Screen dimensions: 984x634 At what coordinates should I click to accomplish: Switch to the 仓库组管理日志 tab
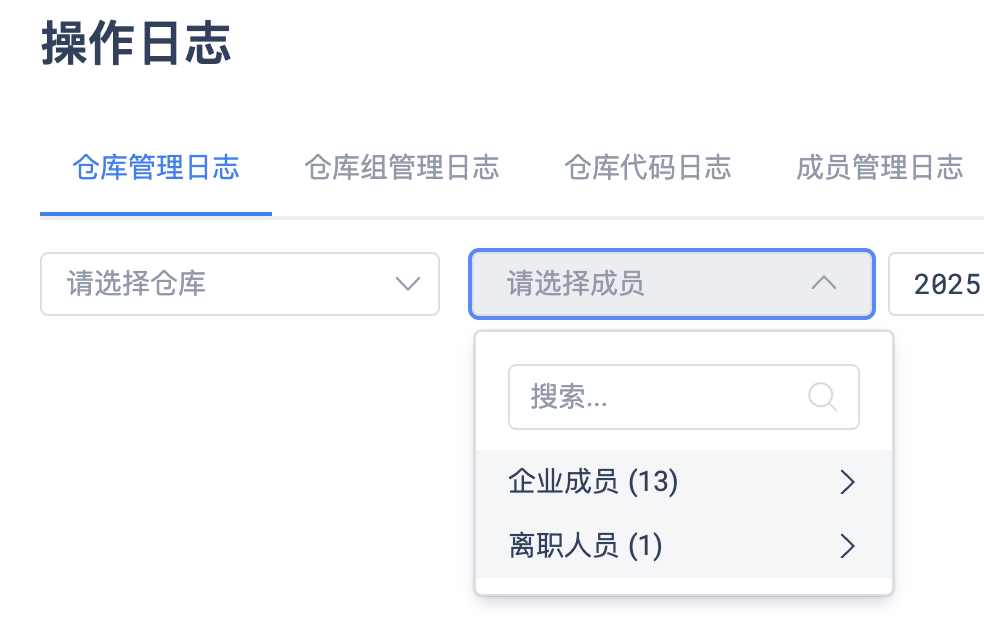pyautogui.click(x=402, y=167)
